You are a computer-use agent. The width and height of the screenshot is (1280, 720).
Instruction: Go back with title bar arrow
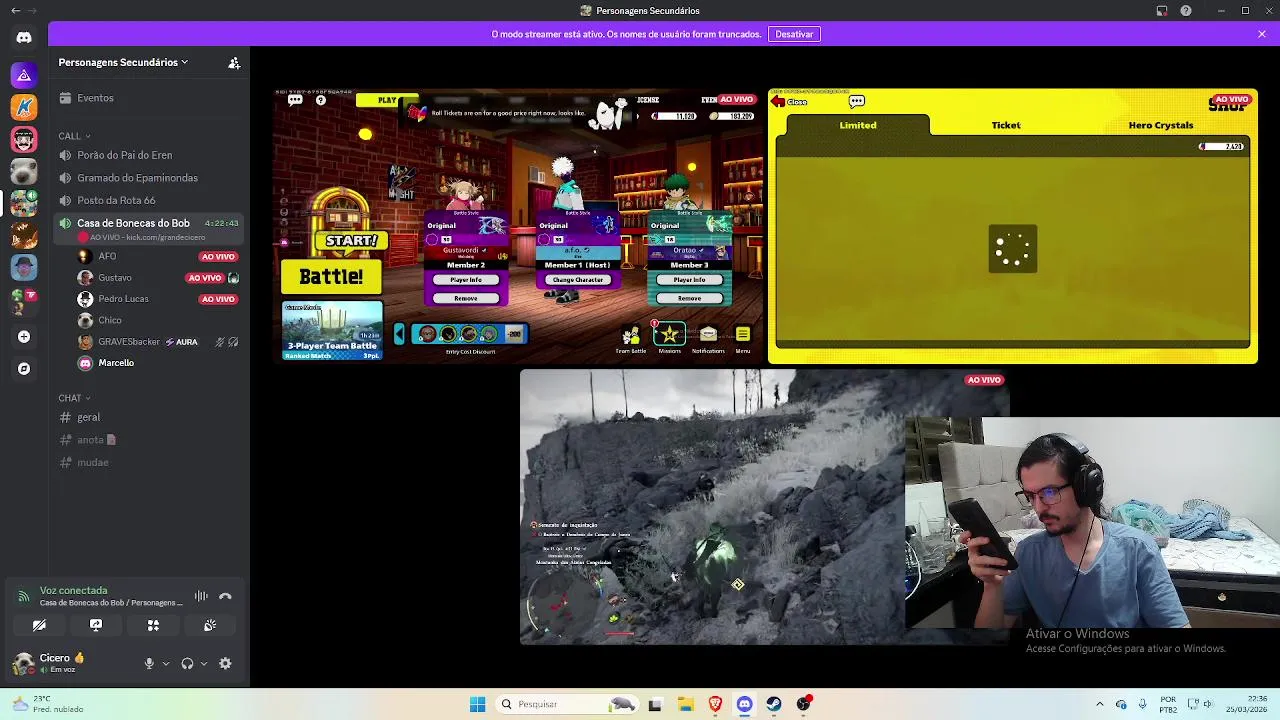[15, 11]
